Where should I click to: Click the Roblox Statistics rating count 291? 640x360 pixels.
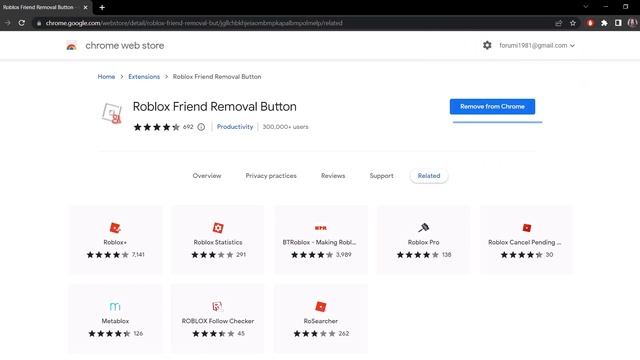[x=241, y=255]
